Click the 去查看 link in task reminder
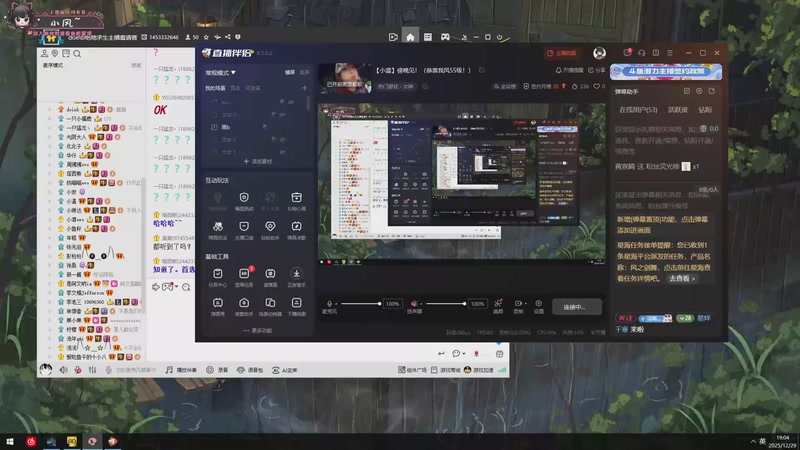800x450 pixels. coord(683,279)
